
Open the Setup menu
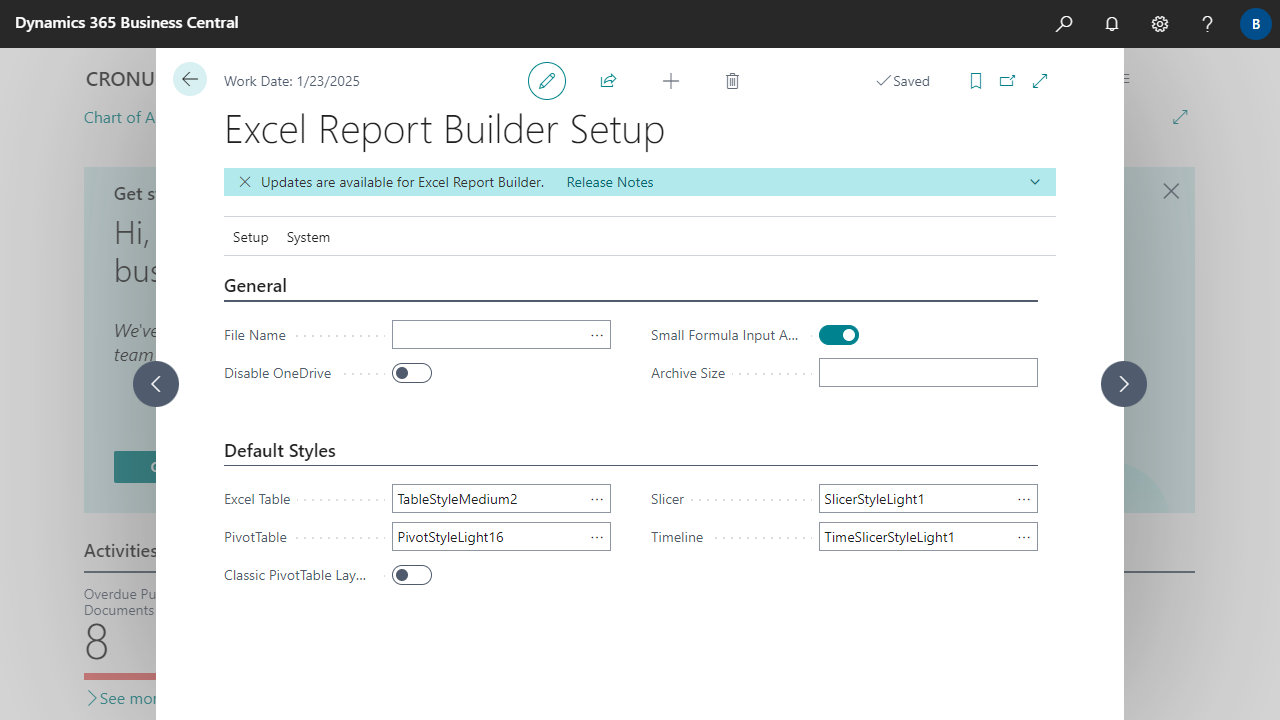[250, 237]
